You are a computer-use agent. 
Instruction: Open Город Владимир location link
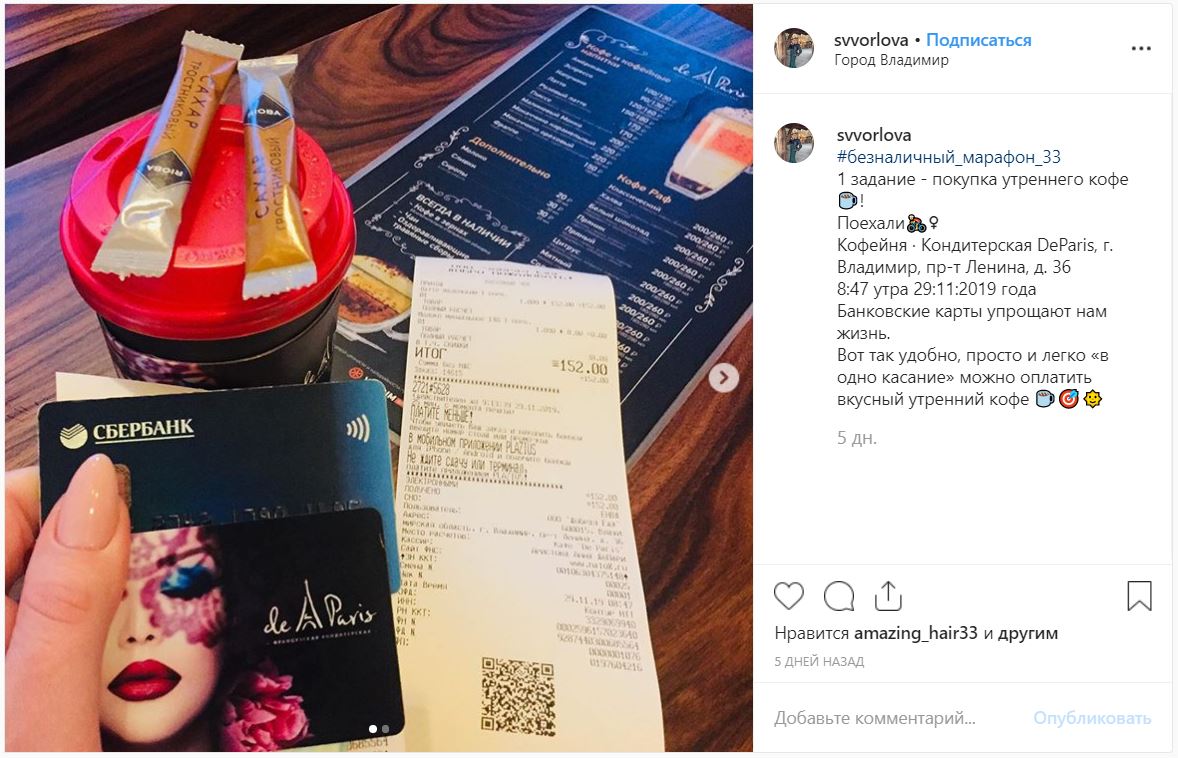click(891, 60)
